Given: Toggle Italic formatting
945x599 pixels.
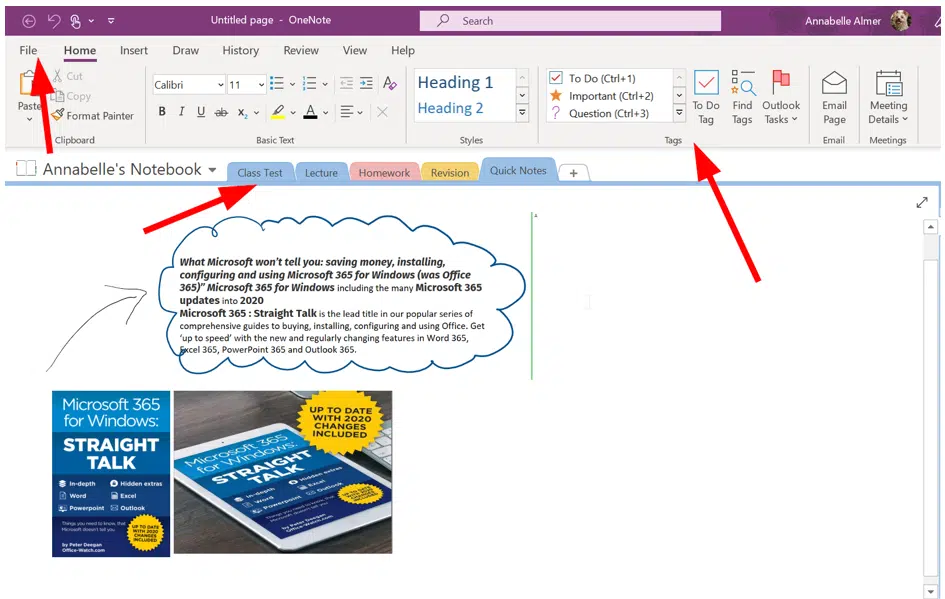Looking at the screenshot, I should (x=181, y=111).
